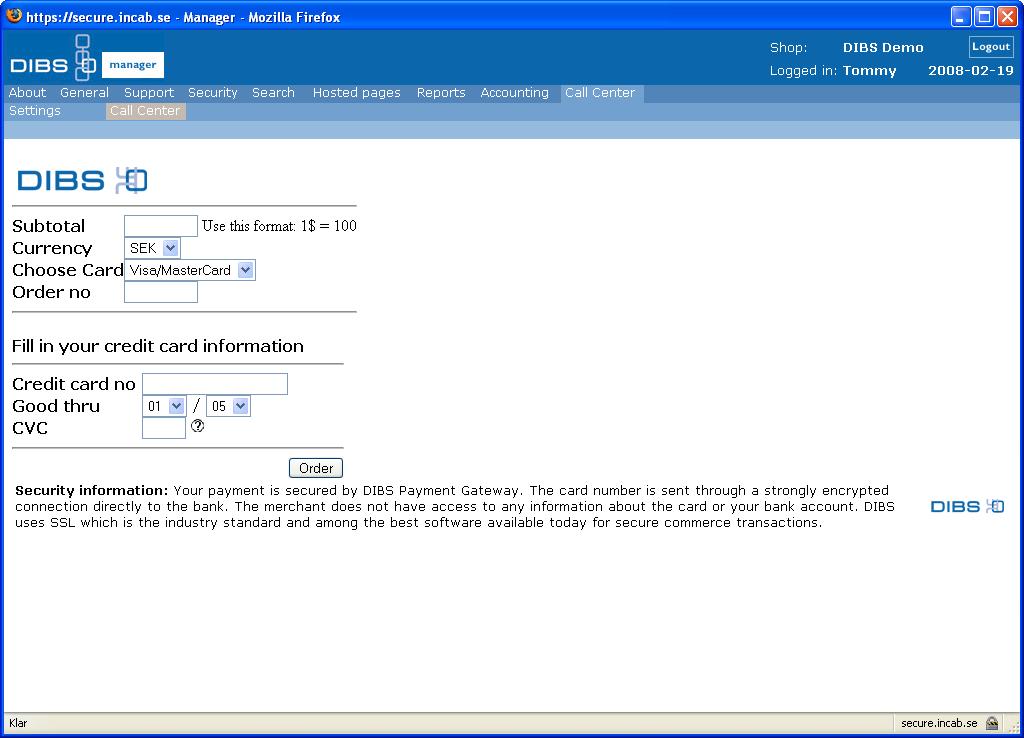Open the Support menu

pyautogui.click(x=149, y=93)
